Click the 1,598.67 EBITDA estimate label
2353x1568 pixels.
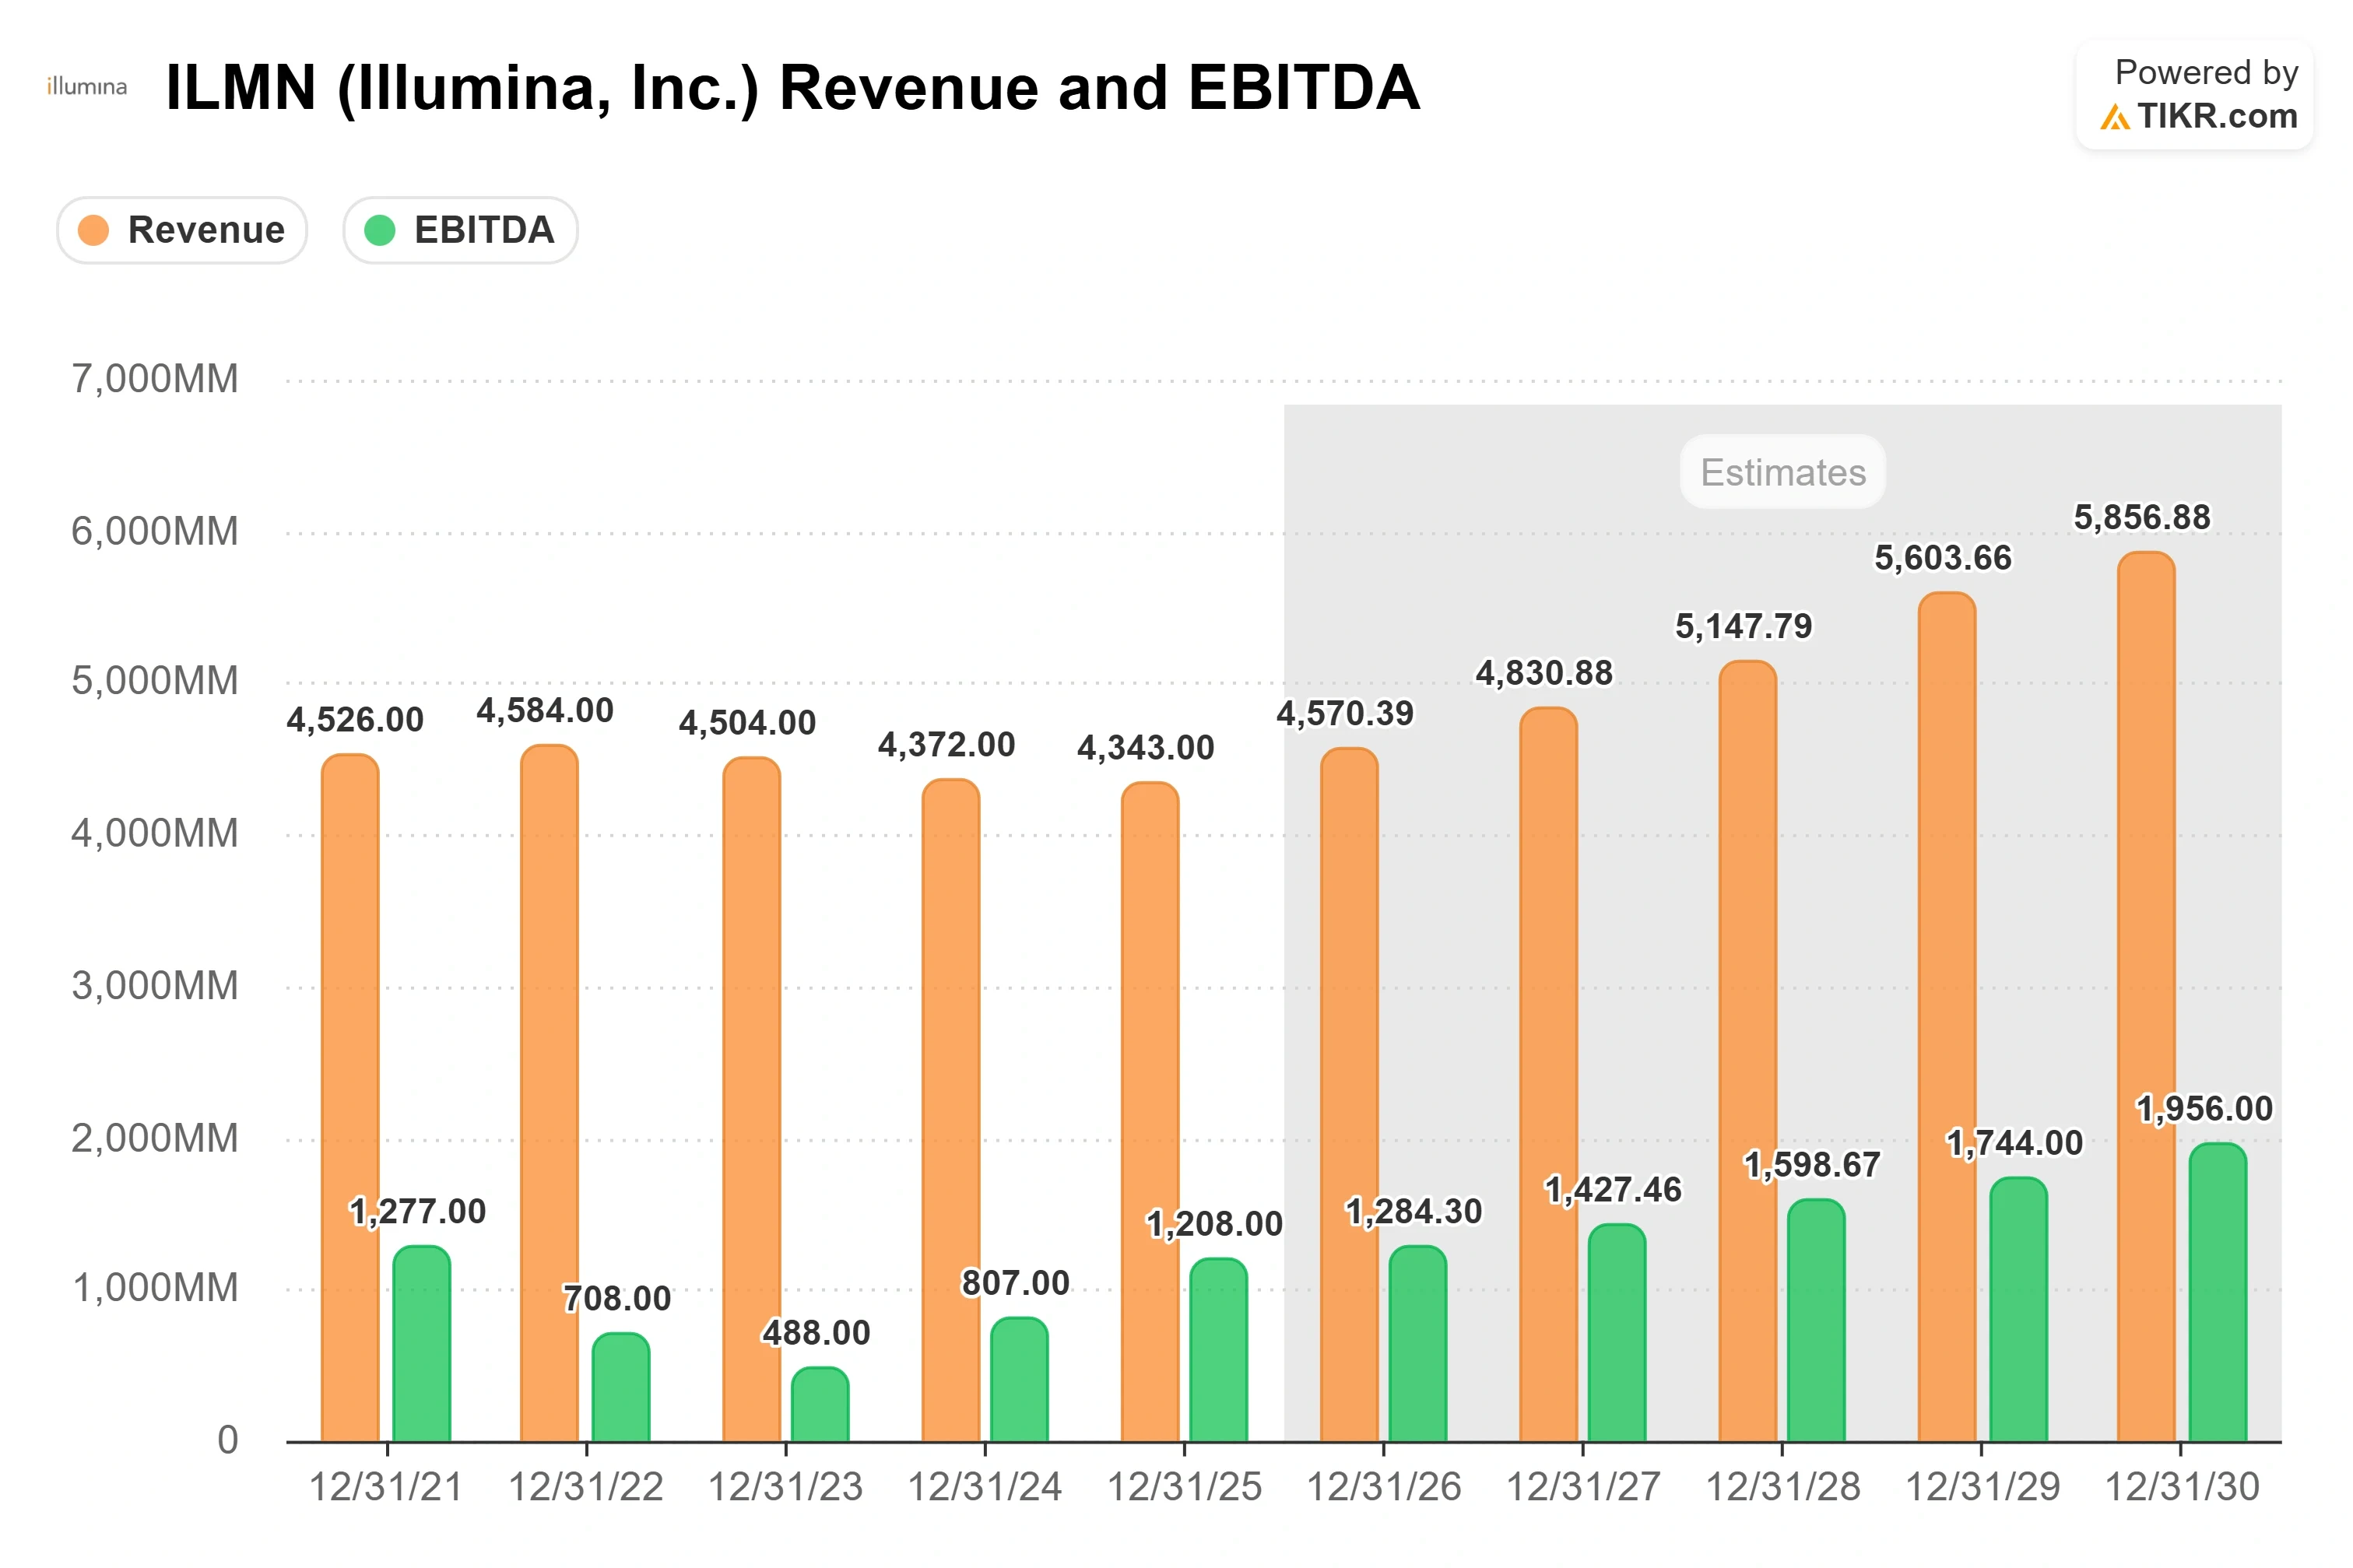point(1812,1165)
